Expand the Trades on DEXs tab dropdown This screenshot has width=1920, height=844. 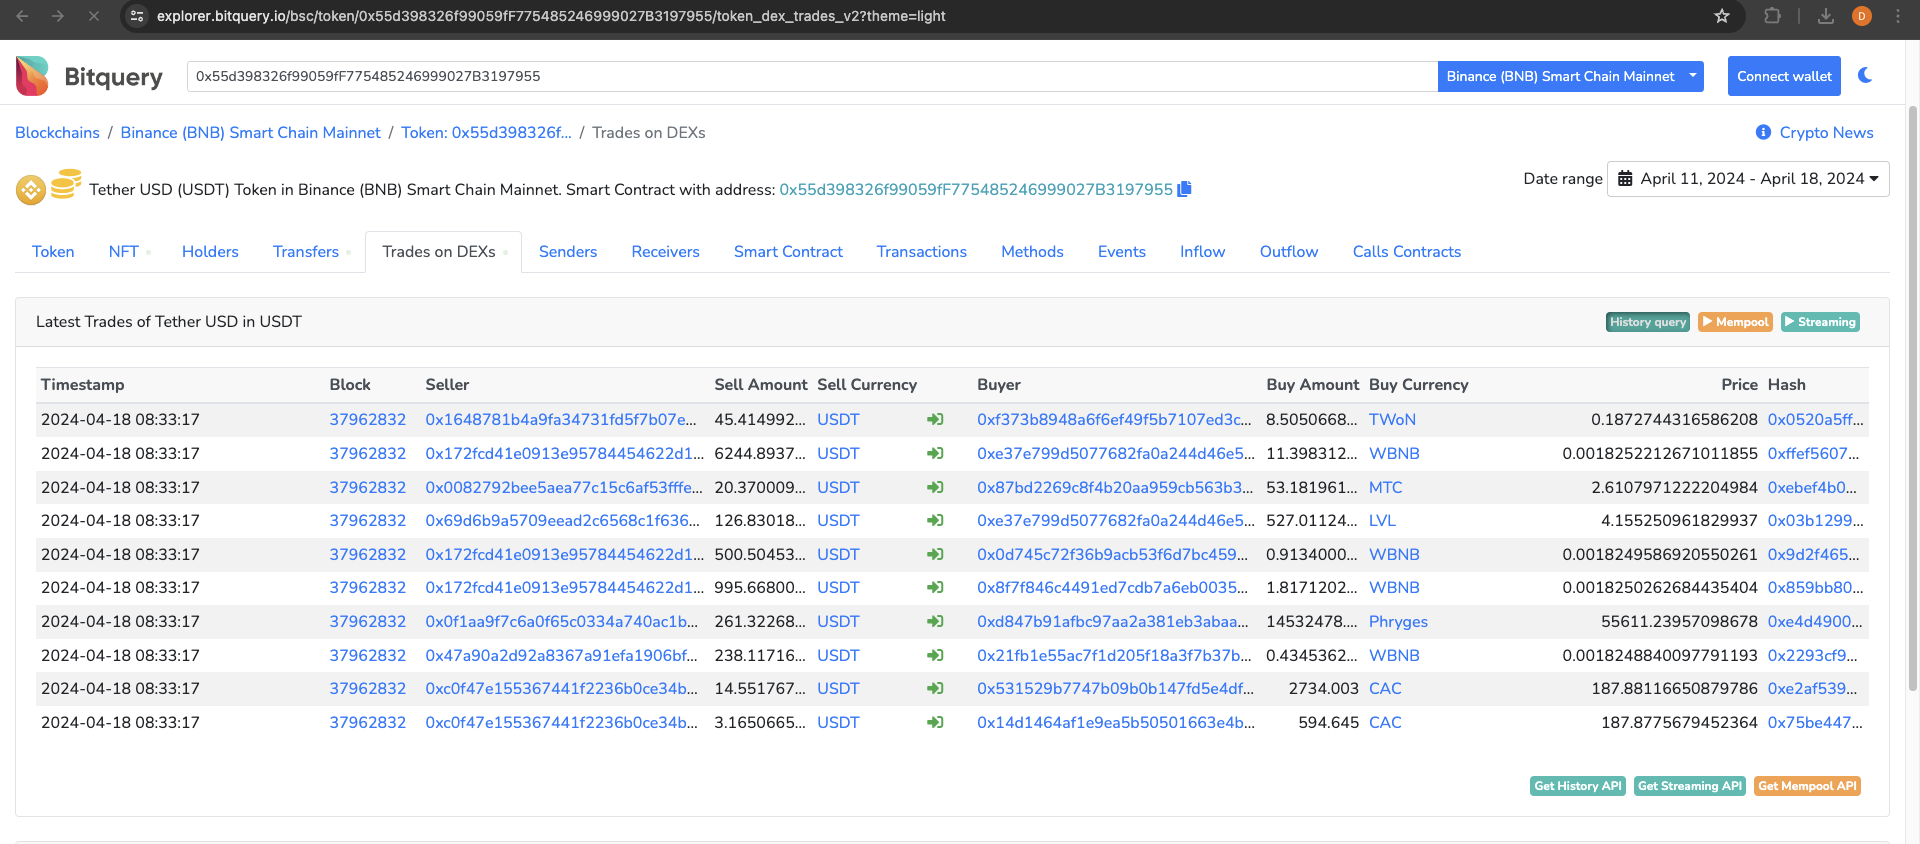pyautogui.click(x=505, y=253)
